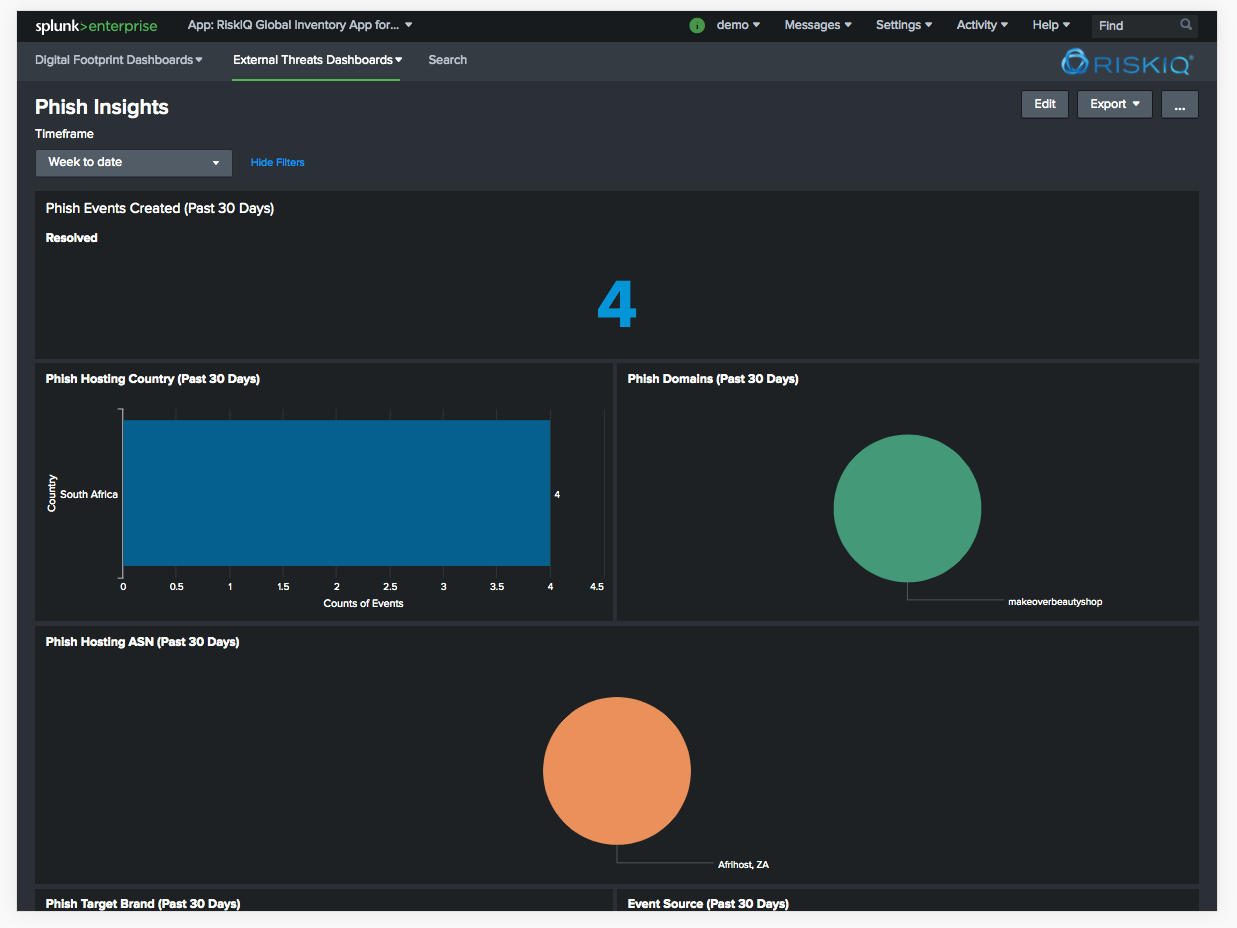The image size is (1237, 928).
Task: Go to the Search tab
Action: pyautogui.click(x=447, y=60)
